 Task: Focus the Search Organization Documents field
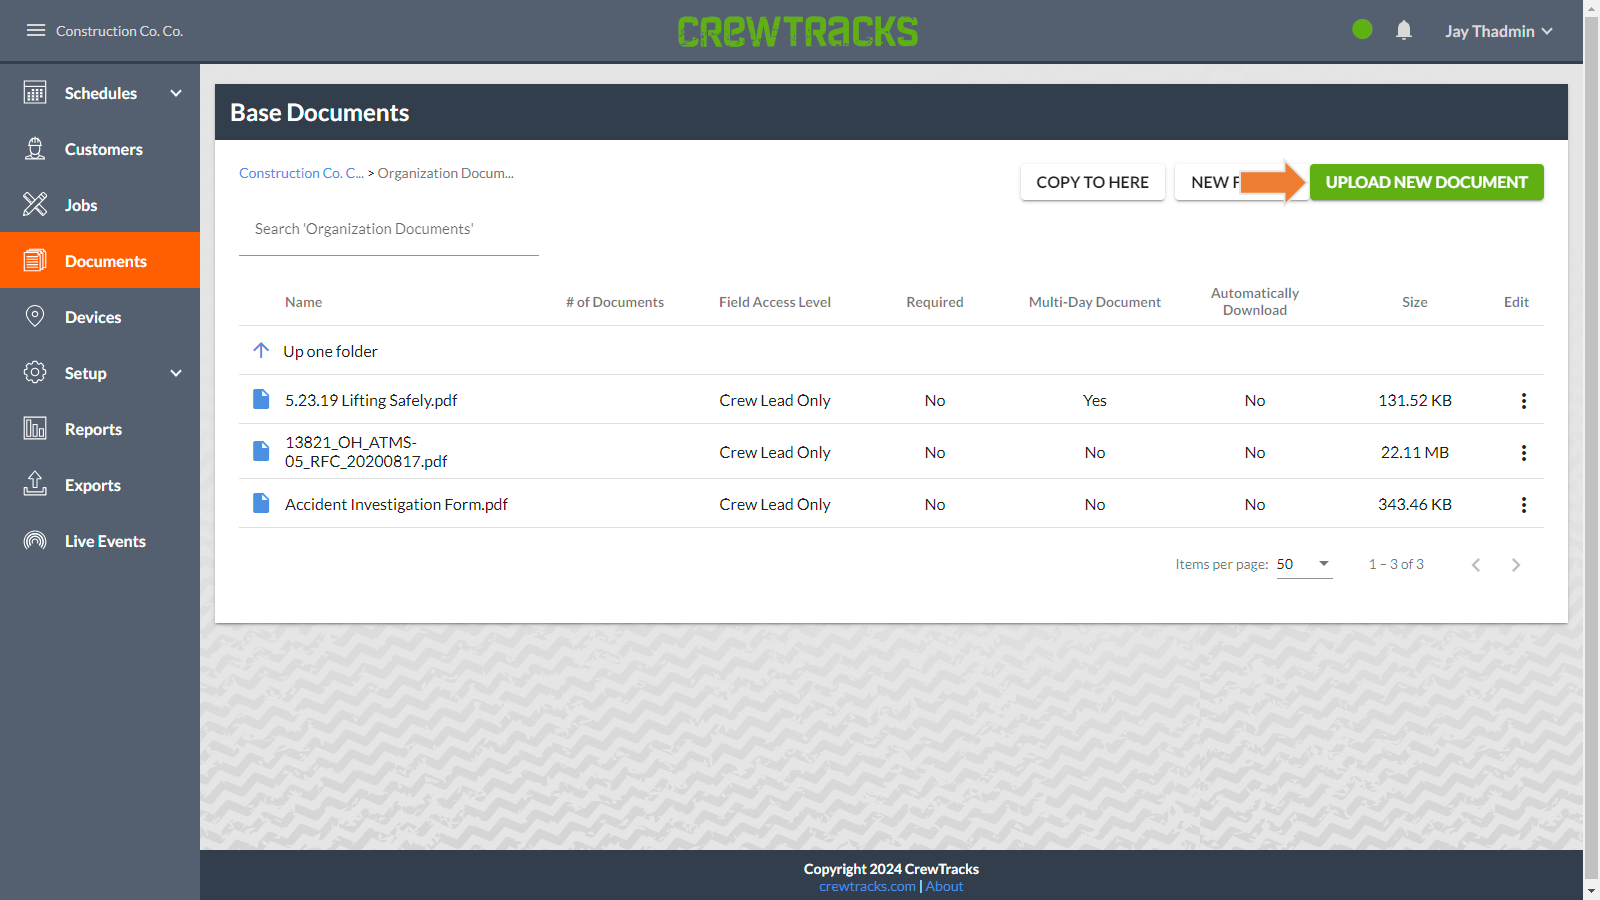pos(389,229)
